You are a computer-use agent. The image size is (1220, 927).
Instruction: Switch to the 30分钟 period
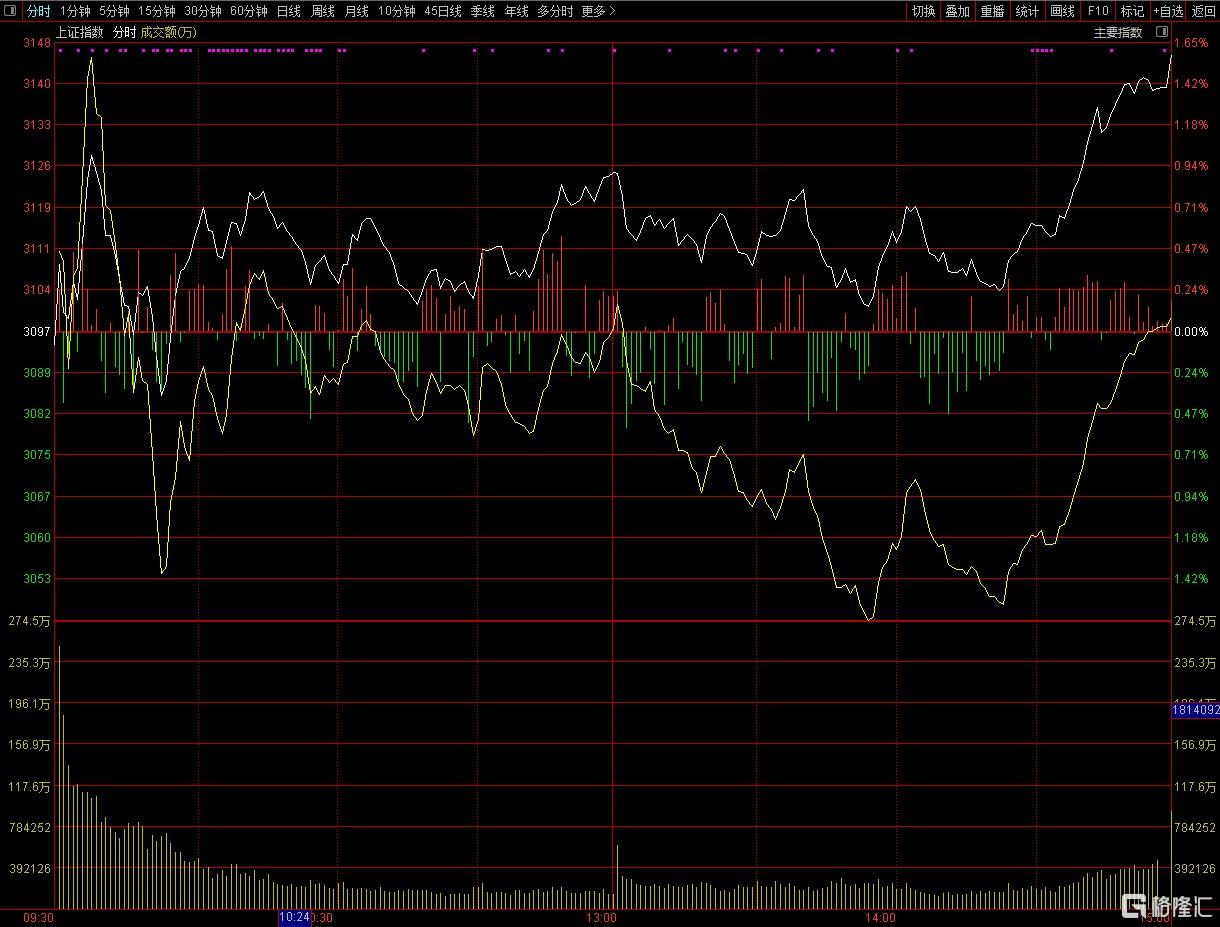tap(203, 11)
